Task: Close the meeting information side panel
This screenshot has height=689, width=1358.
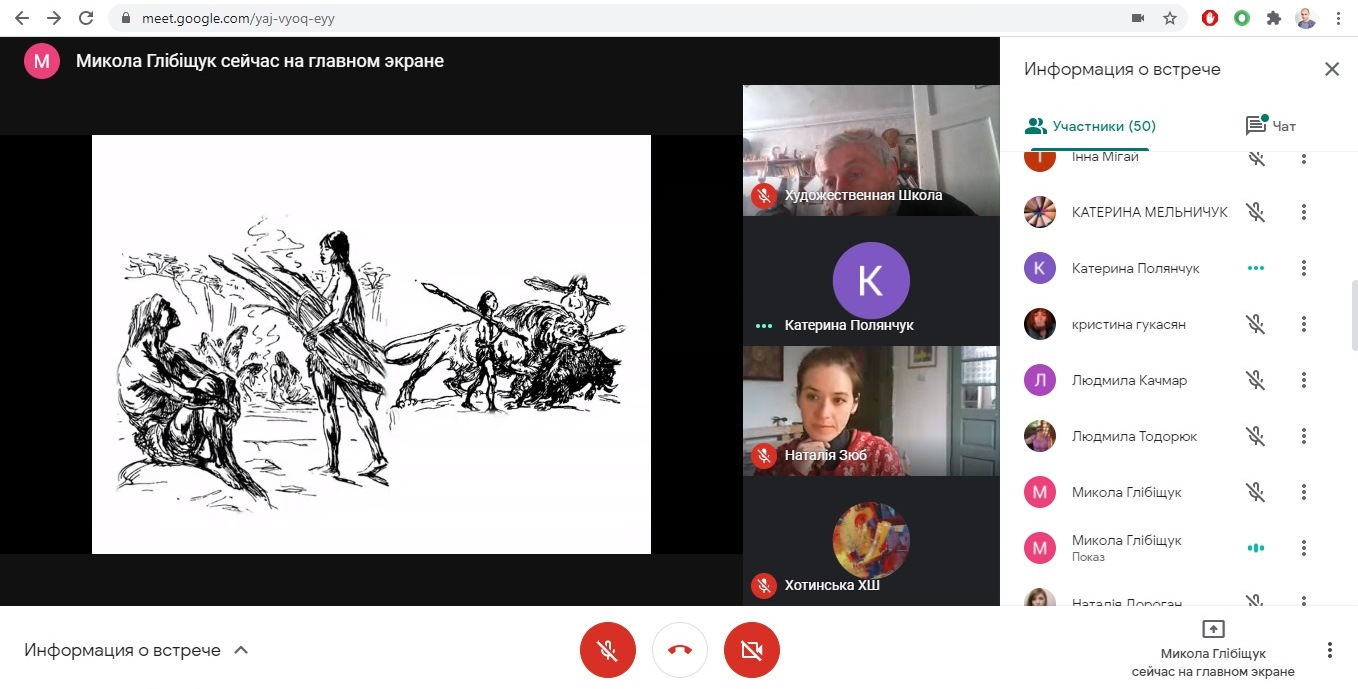Action: click(1332, 69)
